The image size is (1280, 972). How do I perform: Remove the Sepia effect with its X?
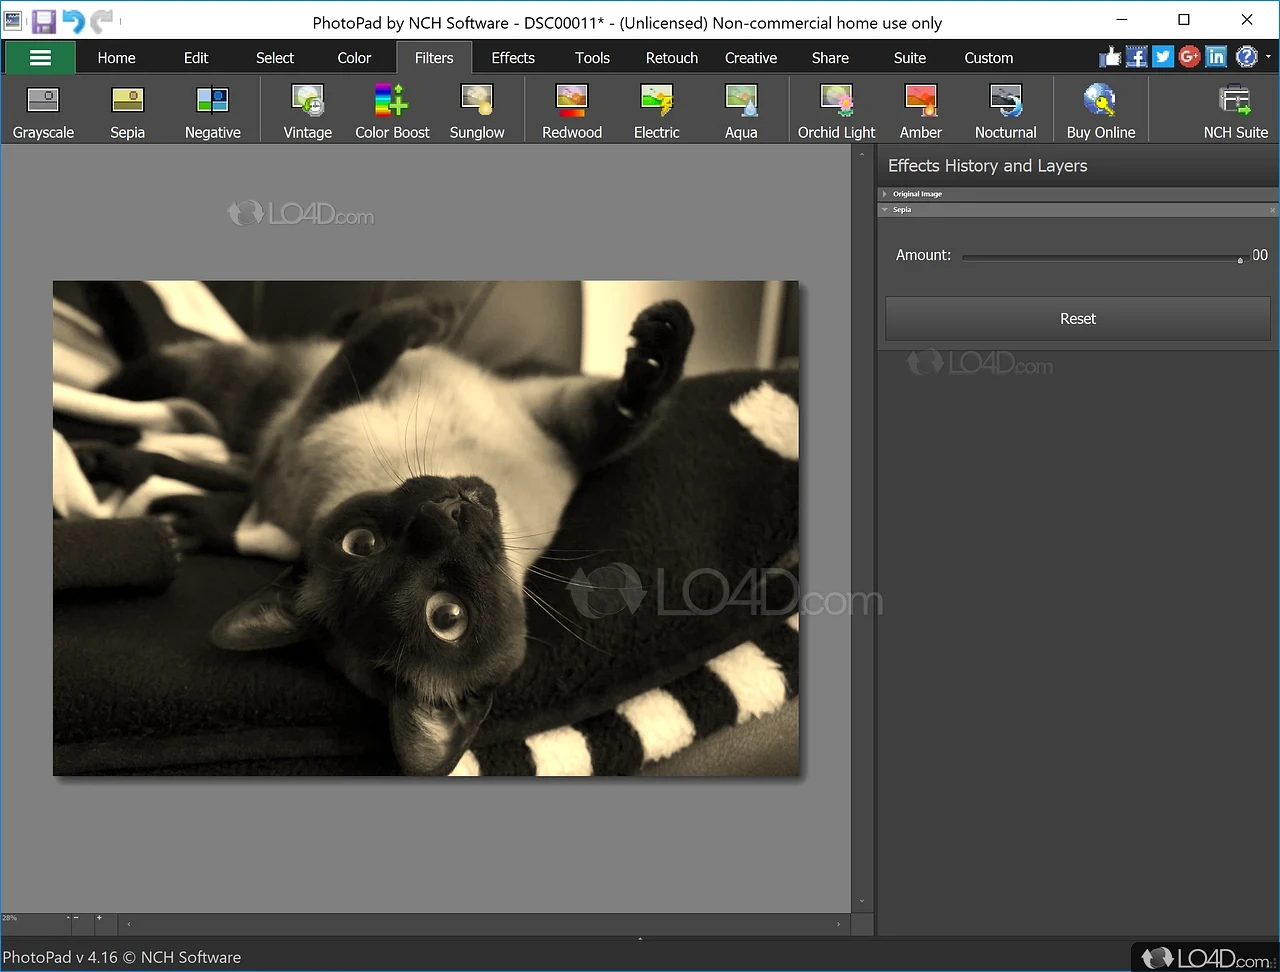point(1271,209)
